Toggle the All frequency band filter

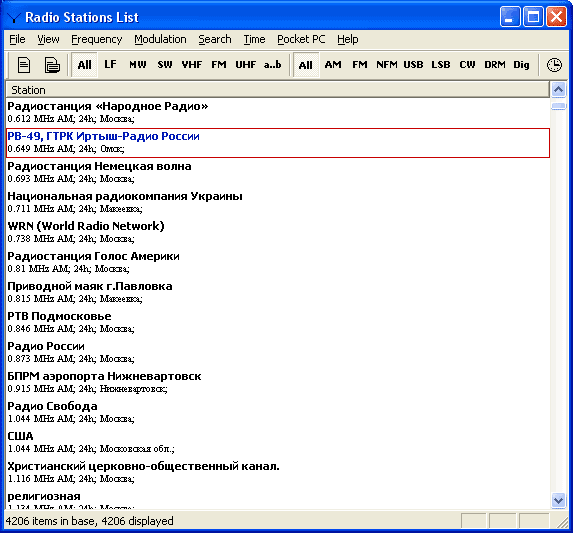[84, 65]
